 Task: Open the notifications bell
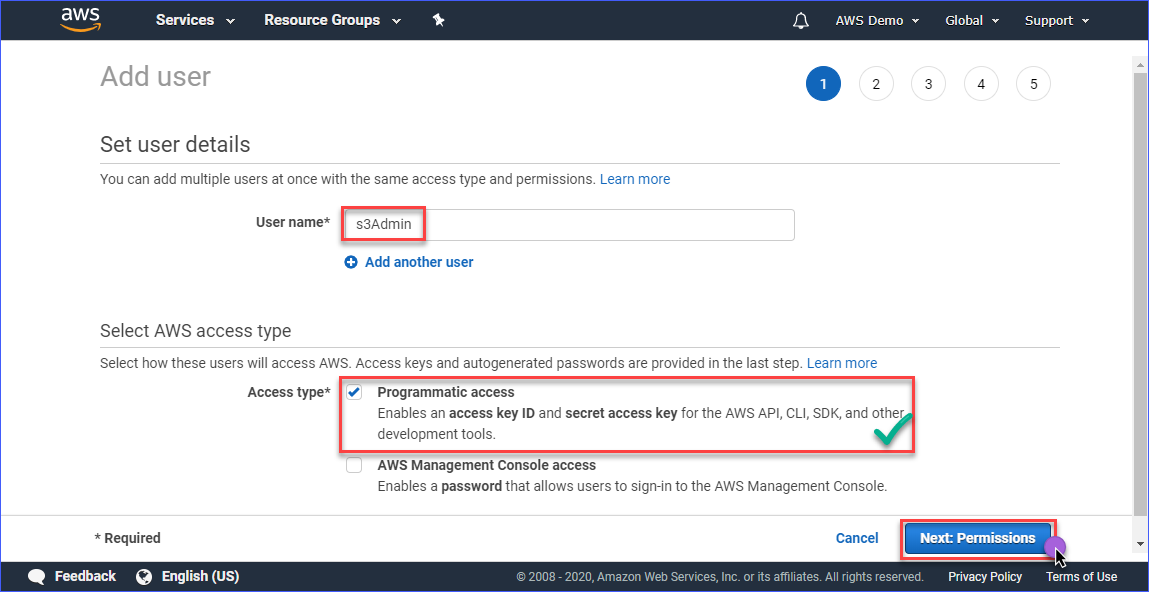point(800,20)
